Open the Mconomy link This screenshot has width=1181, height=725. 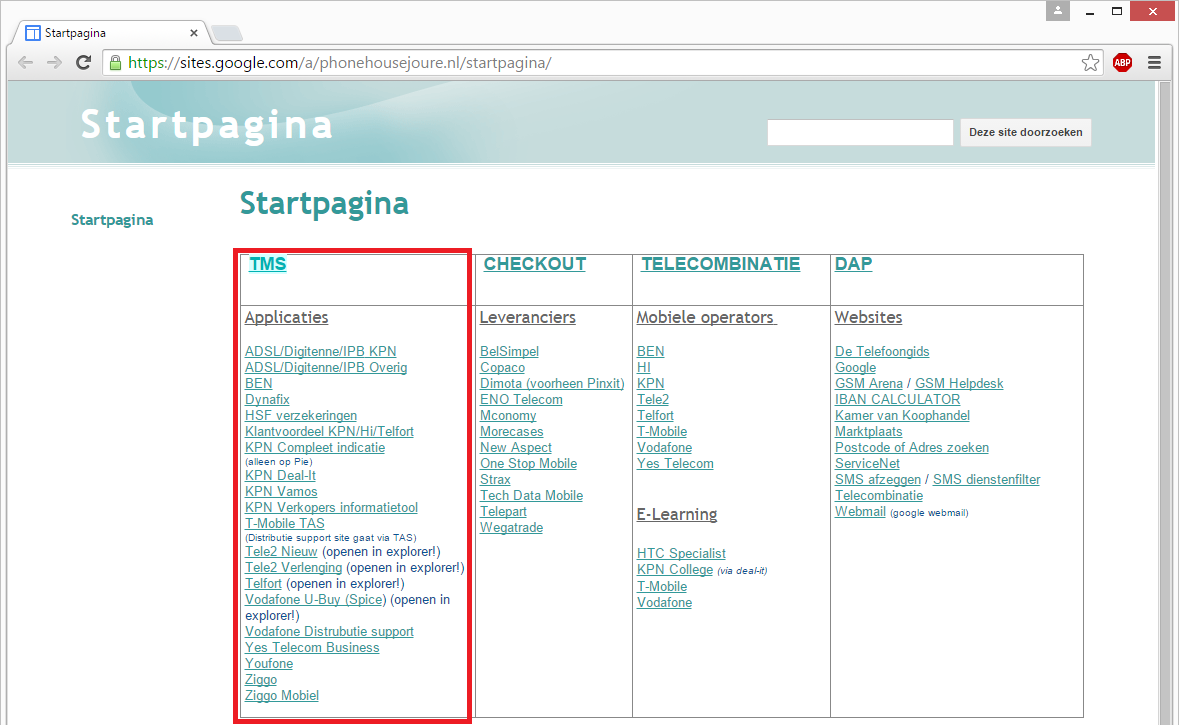click(x=508, y=416)
